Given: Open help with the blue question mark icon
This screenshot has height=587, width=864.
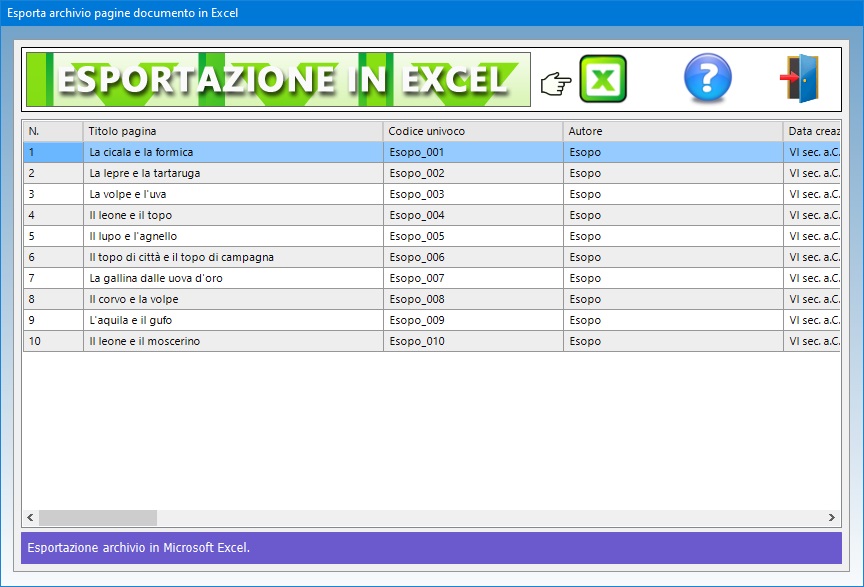Looking at the screenshot, I should pyautogui.click(x=707, y=79).
